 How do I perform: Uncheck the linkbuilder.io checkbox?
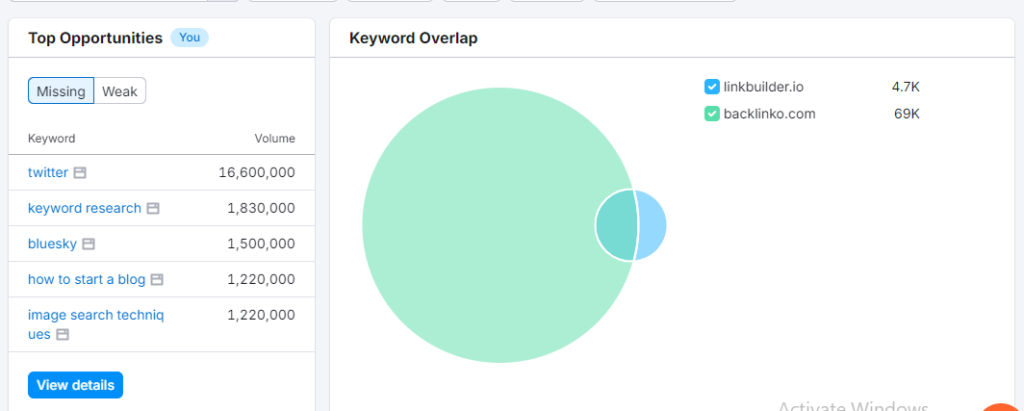(x=712, y=86)
